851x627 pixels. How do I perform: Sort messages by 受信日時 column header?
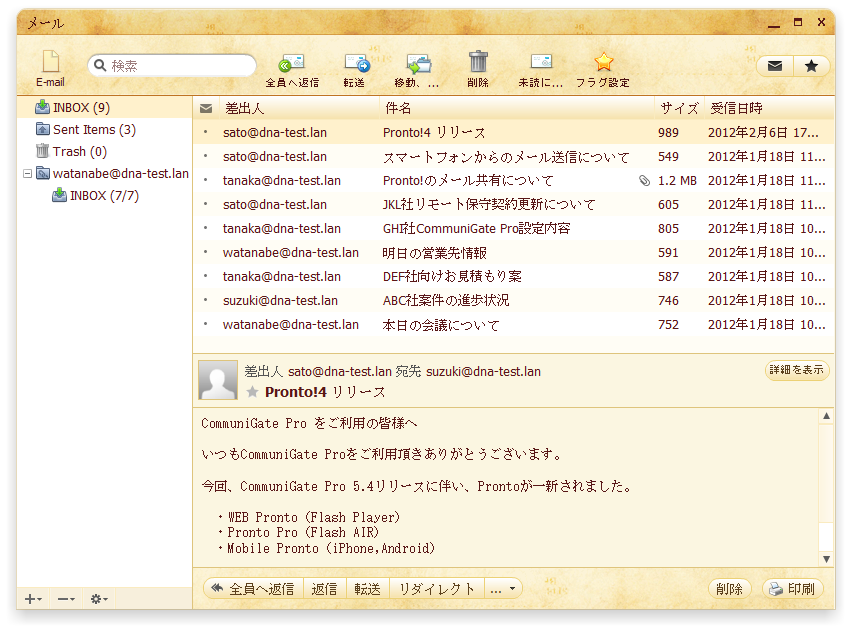(769, 109)
